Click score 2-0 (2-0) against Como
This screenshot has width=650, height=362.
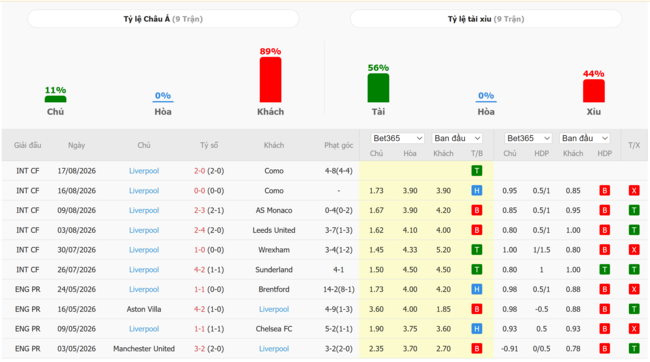tap(209, 171)
